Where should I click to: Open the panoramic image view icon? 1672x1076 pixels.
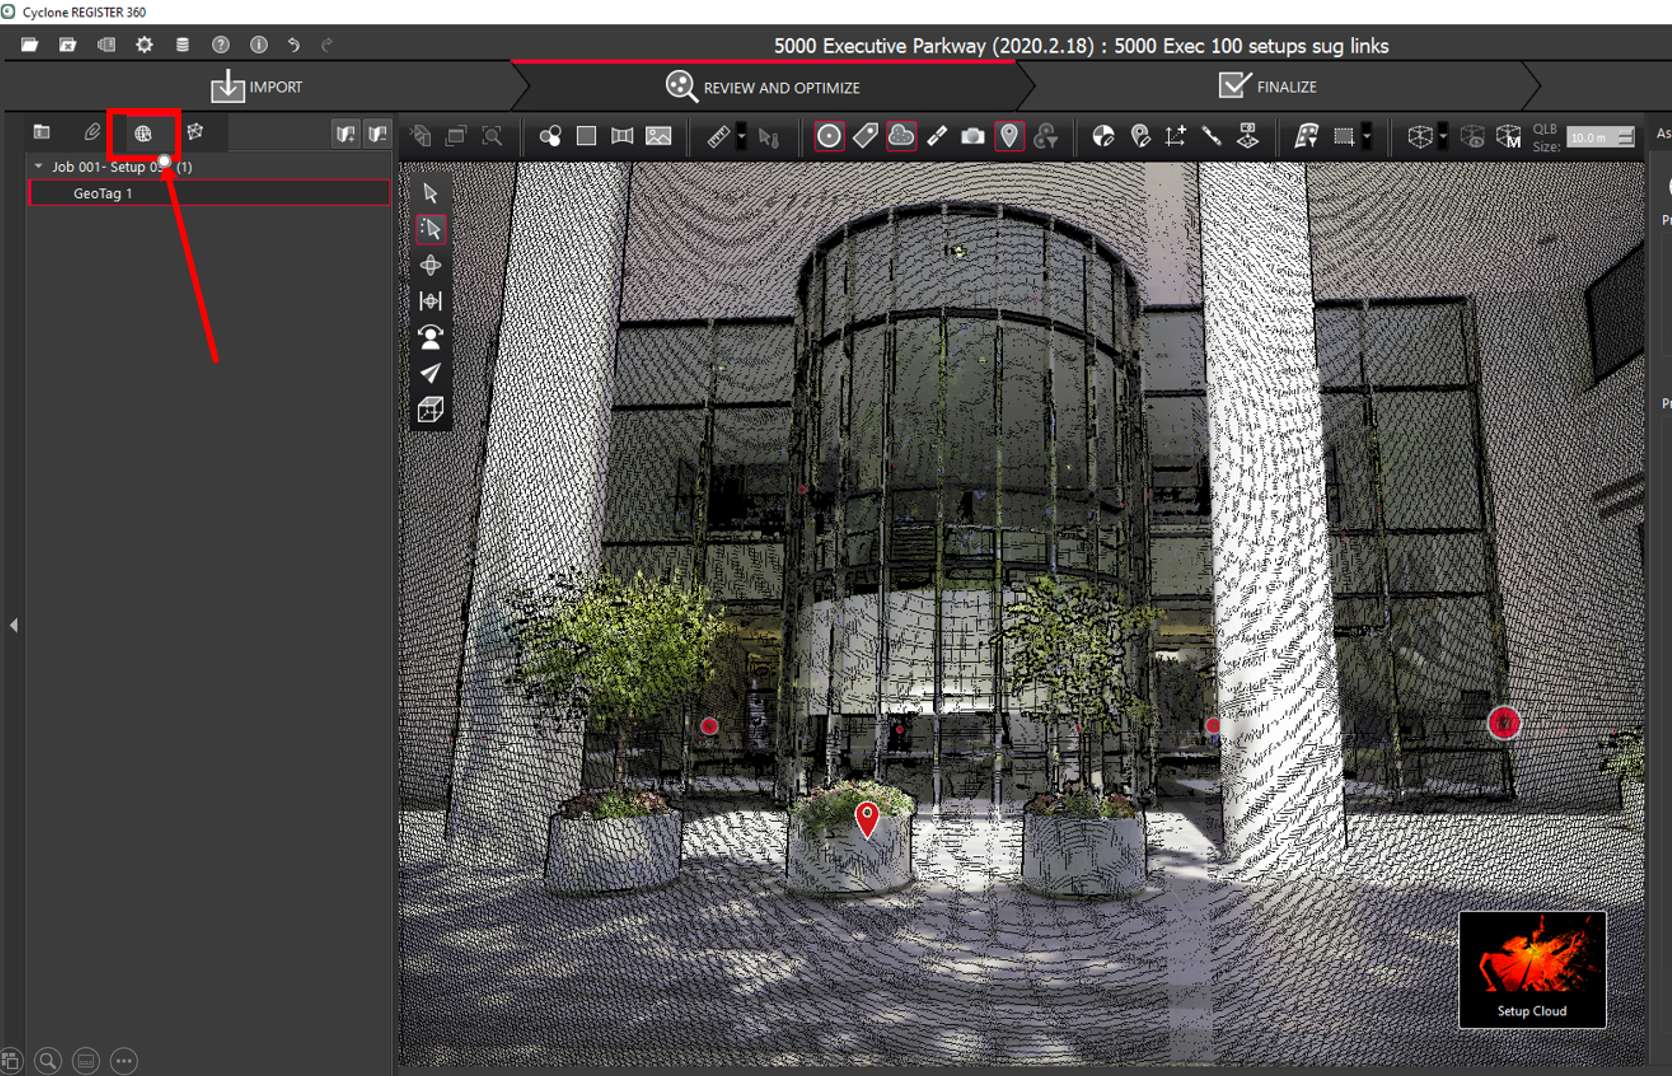click(622, 136)
